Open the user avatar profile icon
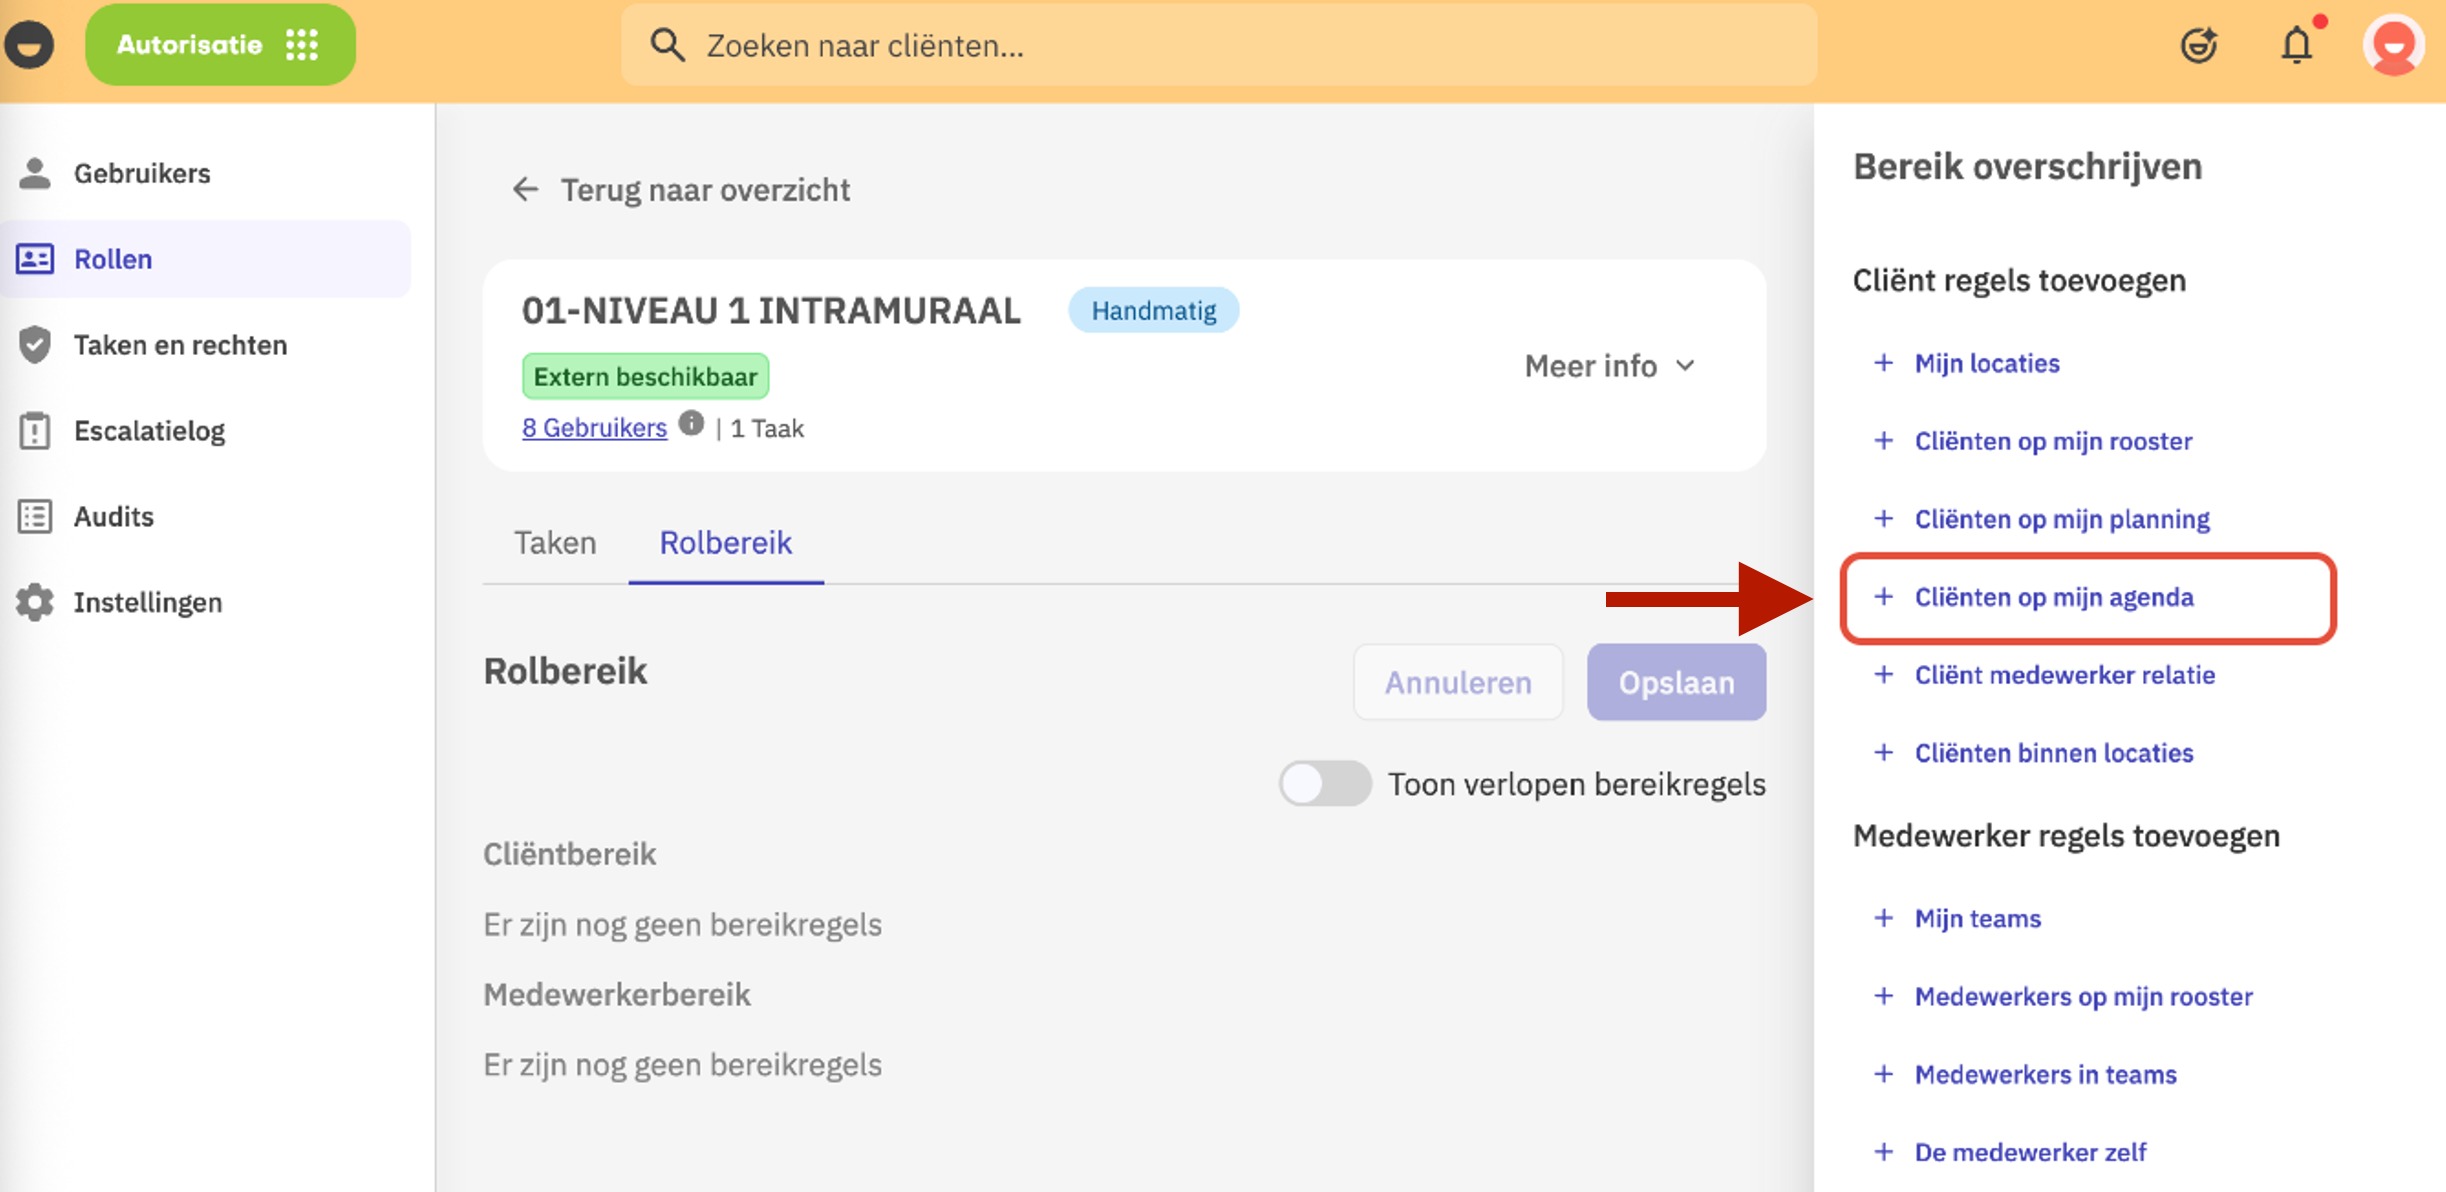 [2393, 45]
